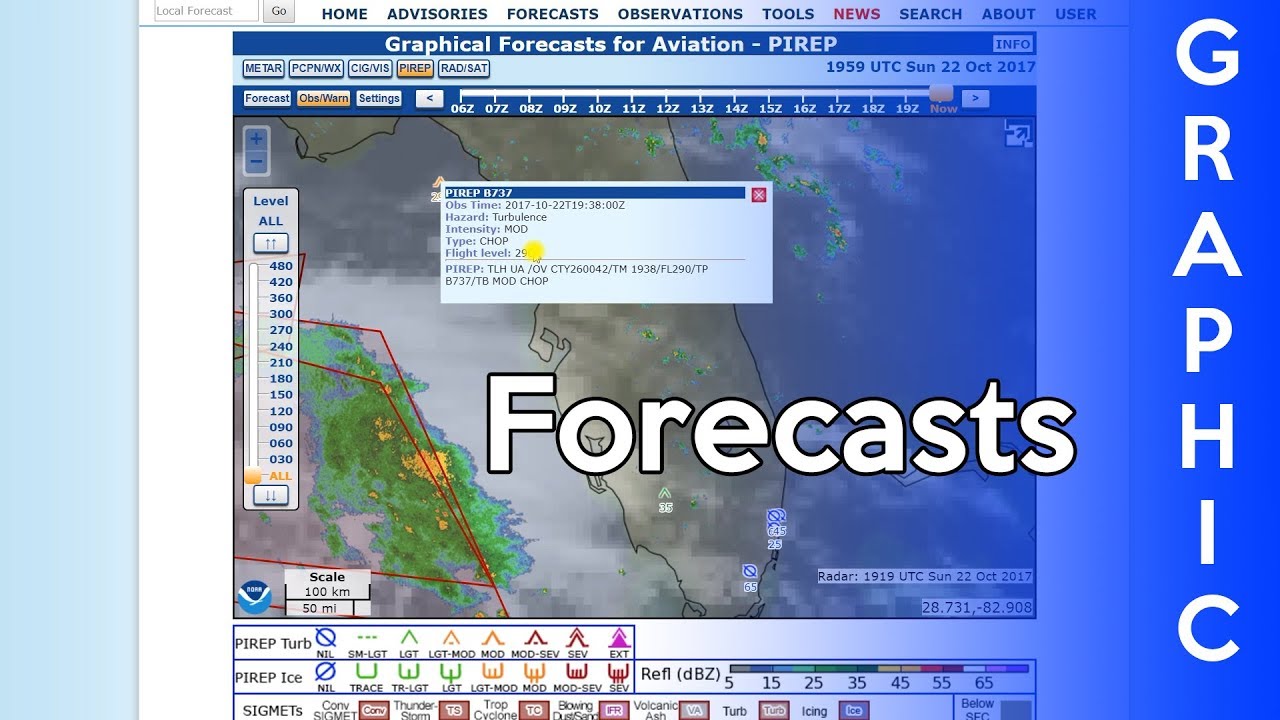Click the orange level slider handle at ALL
Screen dimensions: 1280x720
pos(253,476)
